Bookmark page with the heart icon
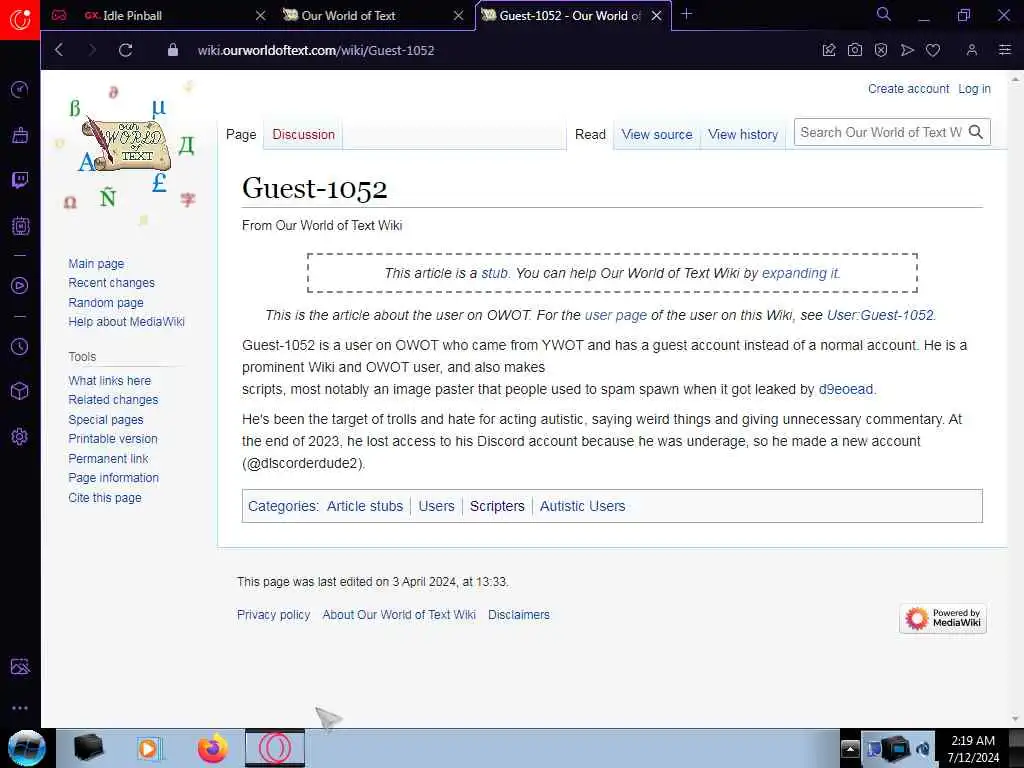Viewport: 1024px width, 768px height. pyautogui.click(x=933, y=50)
